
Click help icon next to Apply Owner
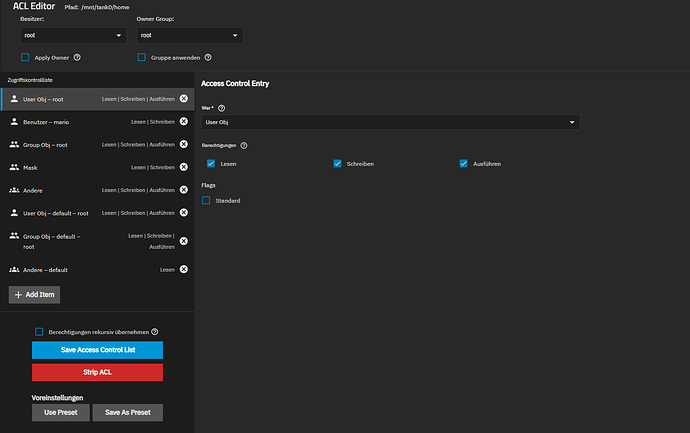point(77,58)
